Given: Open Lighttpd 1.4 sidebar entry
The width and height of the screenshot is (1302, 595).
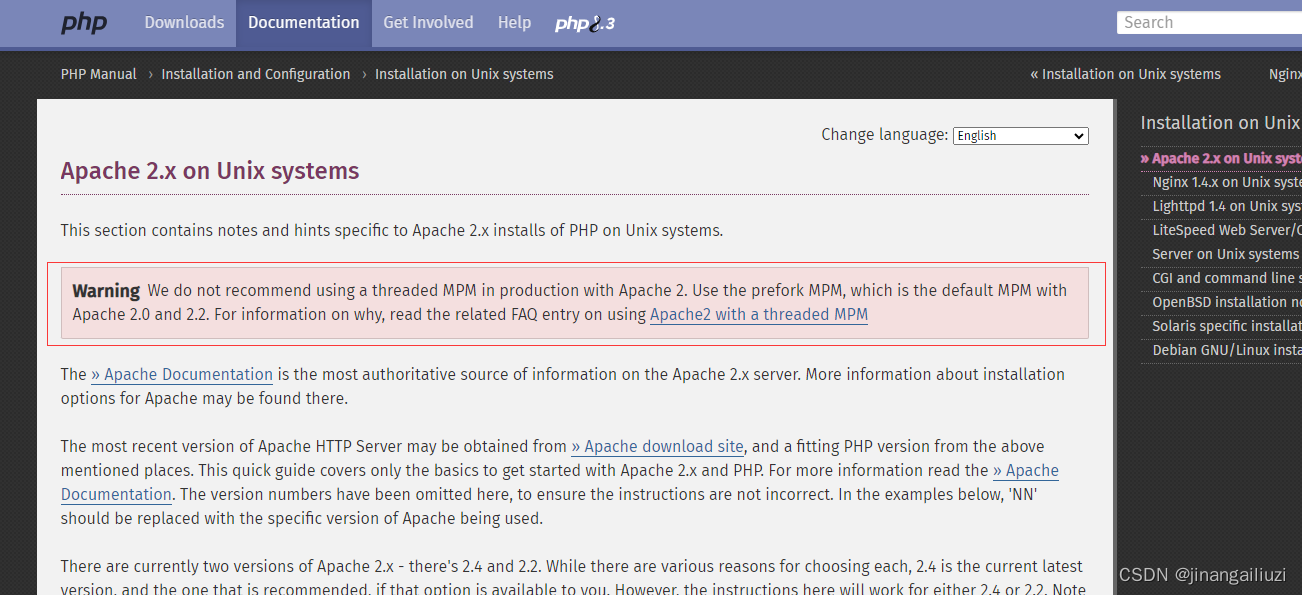Looking at the screenshot, I should point(1222,205).
